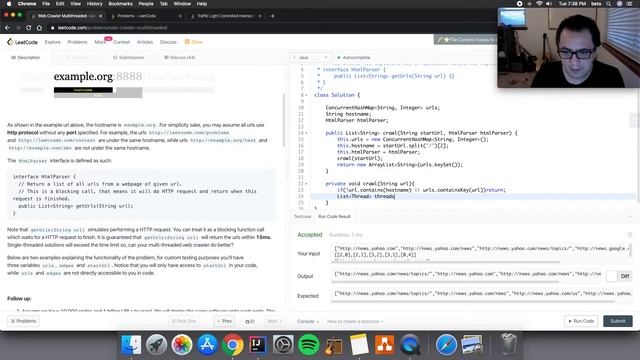Open Safari compass icon in dock
Image resolution: width=640 pixels, height=360 pixels.
click(446, 345)
